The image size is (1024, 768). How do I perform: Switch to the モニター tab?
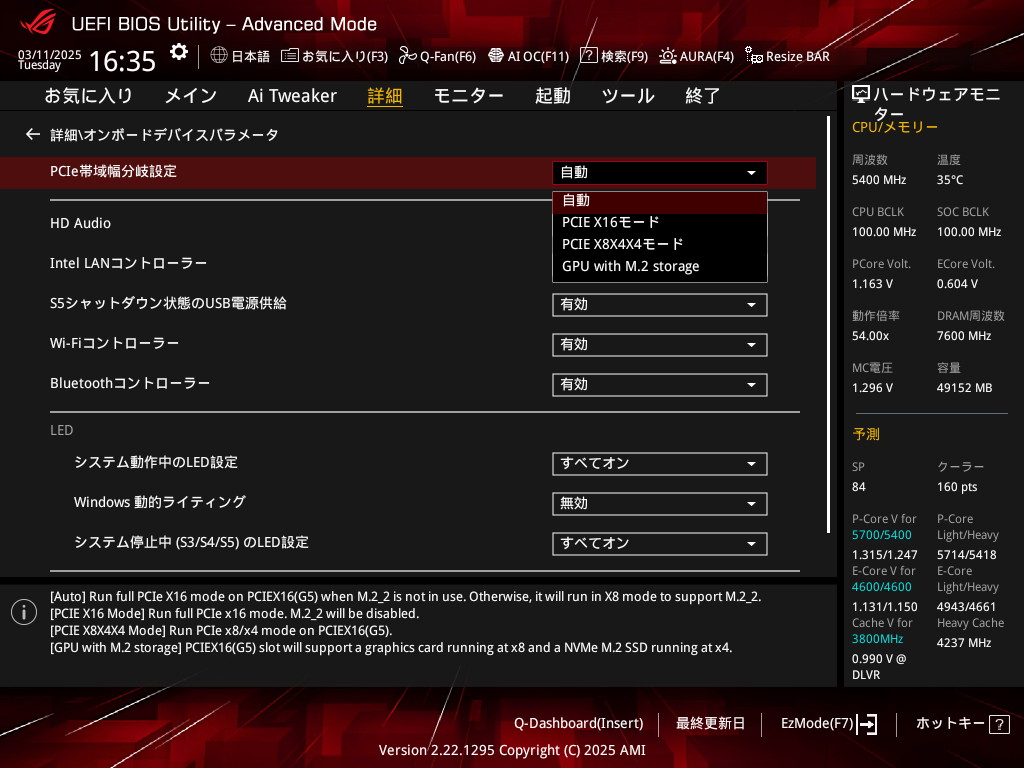[468, 96]
